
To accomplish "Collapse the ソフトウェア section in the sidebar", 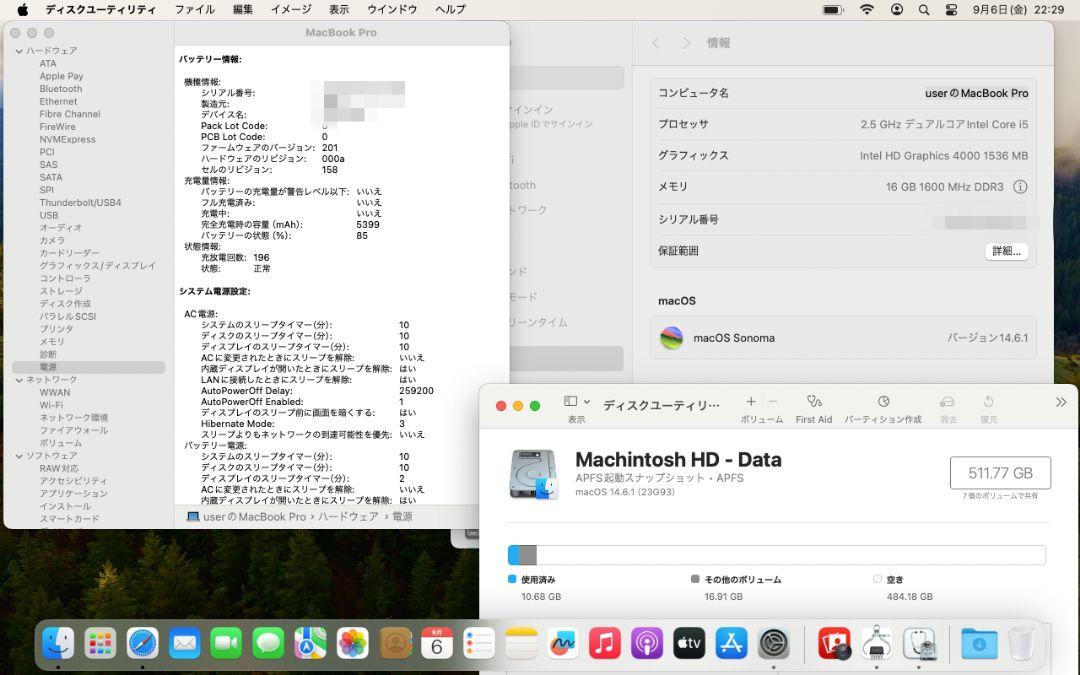I will coord(19,456).
